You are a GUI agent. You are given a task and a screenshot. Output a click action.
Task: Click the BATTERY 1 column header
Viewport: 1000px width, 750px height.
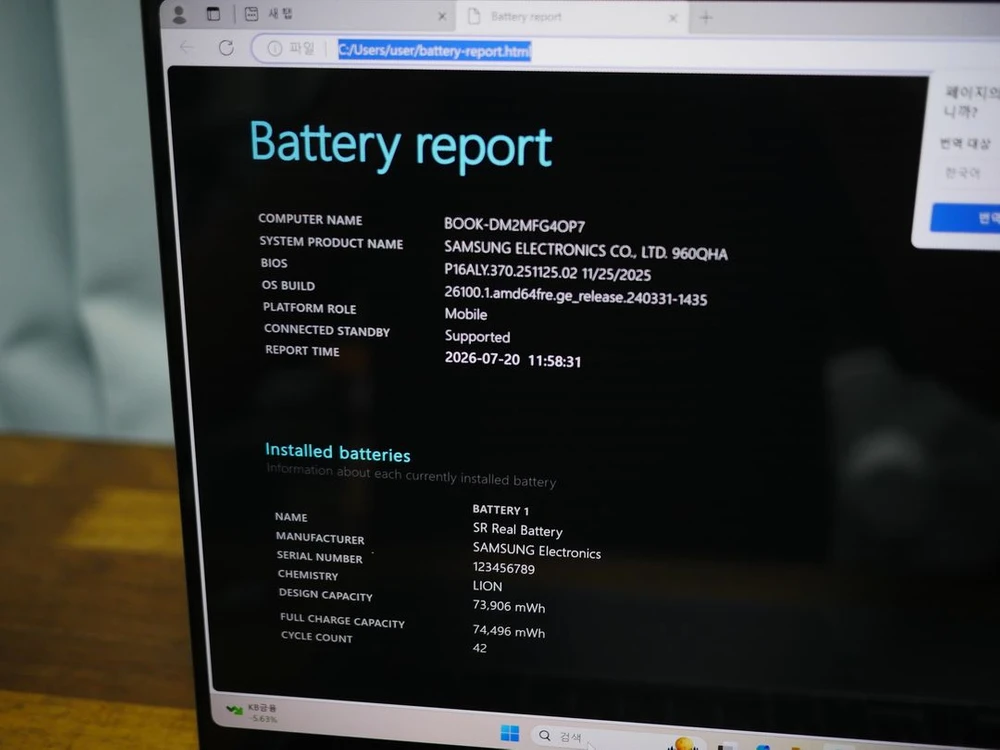click(501, 510)
